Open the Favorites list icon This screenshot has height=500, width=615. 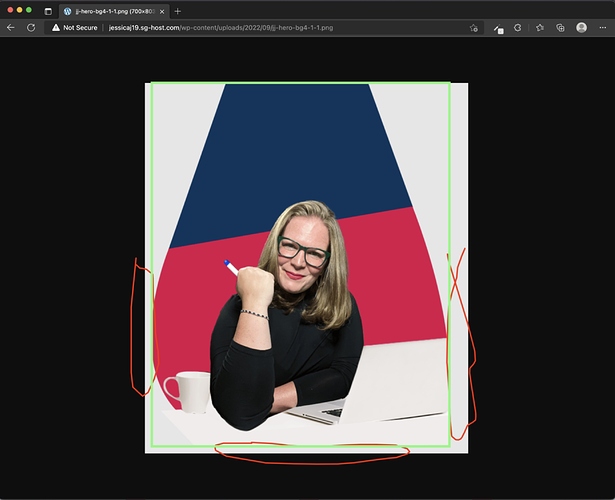pyautogui.click(x=540, y=28)
